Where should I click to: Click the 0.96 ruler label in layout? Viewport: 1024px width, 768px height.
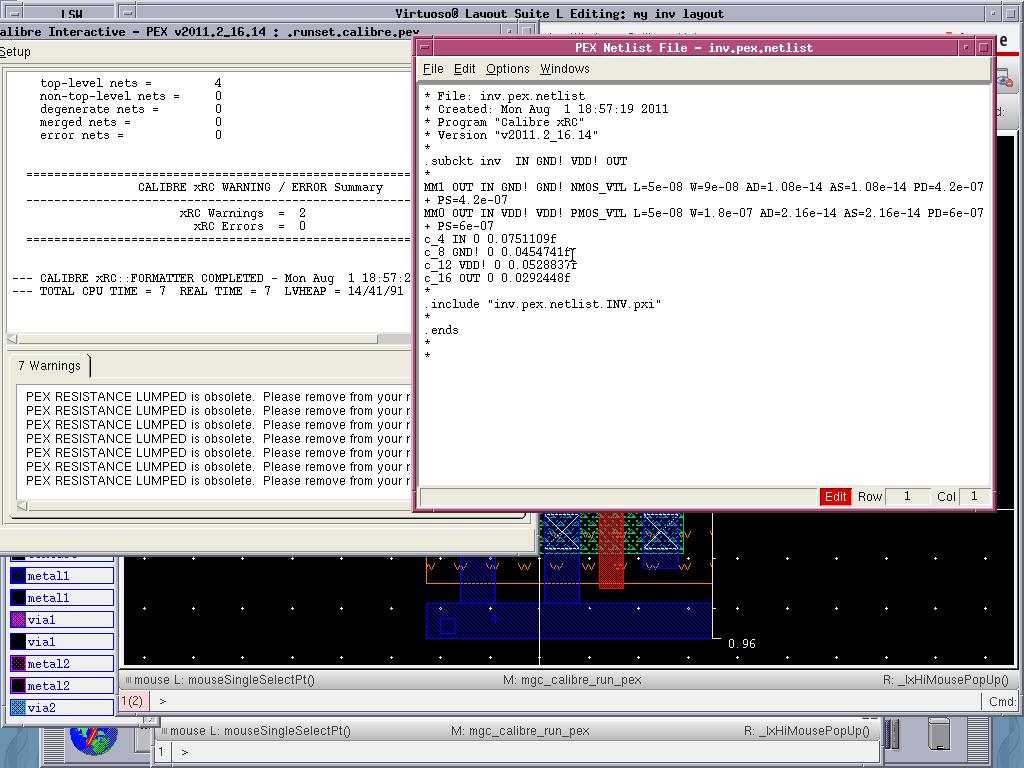point(742,644)
